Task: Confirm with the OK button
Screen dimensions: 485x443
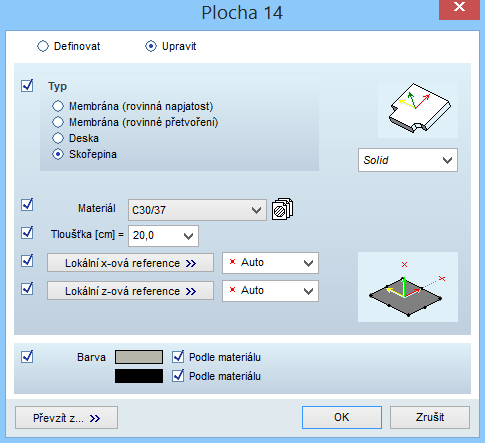Action: pyautogui.click(x=342, y=417)
